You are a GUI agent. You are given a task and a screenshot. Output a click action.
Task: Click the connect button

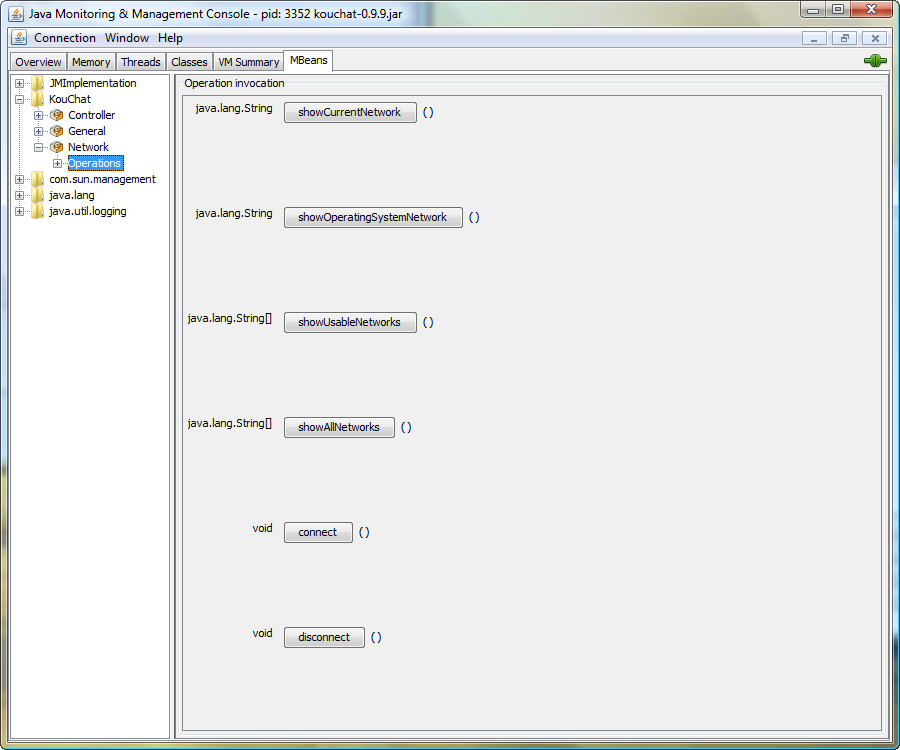318,532
